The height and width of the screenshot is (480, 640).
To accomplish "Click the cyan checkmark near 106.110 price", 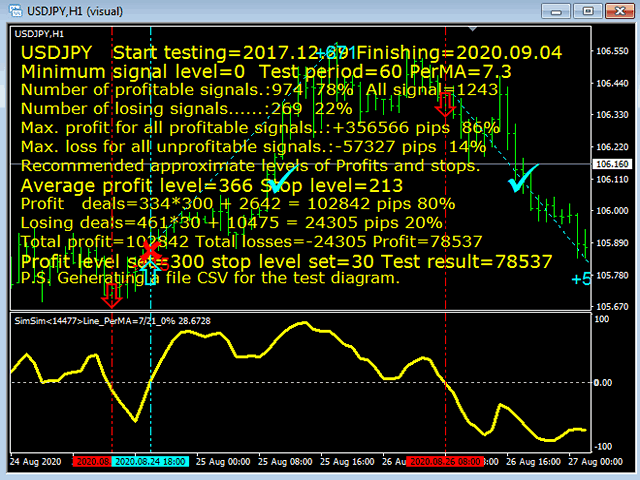I will point(523,178).
